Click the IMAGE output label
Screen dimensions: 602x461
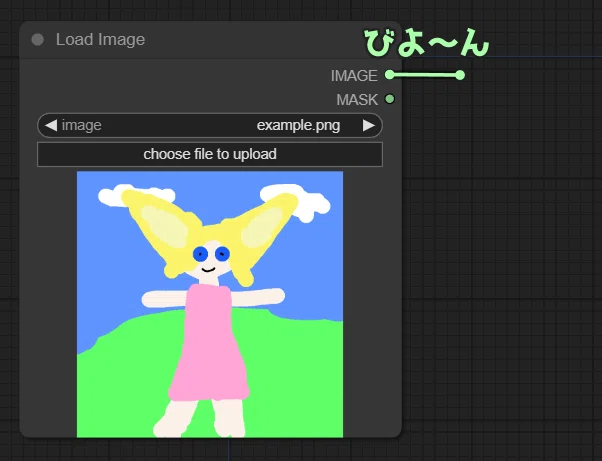[x=354, y=76]
